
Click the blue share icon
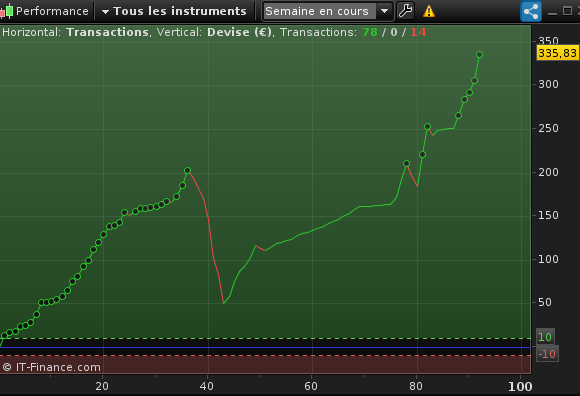(x=531, y=11)
